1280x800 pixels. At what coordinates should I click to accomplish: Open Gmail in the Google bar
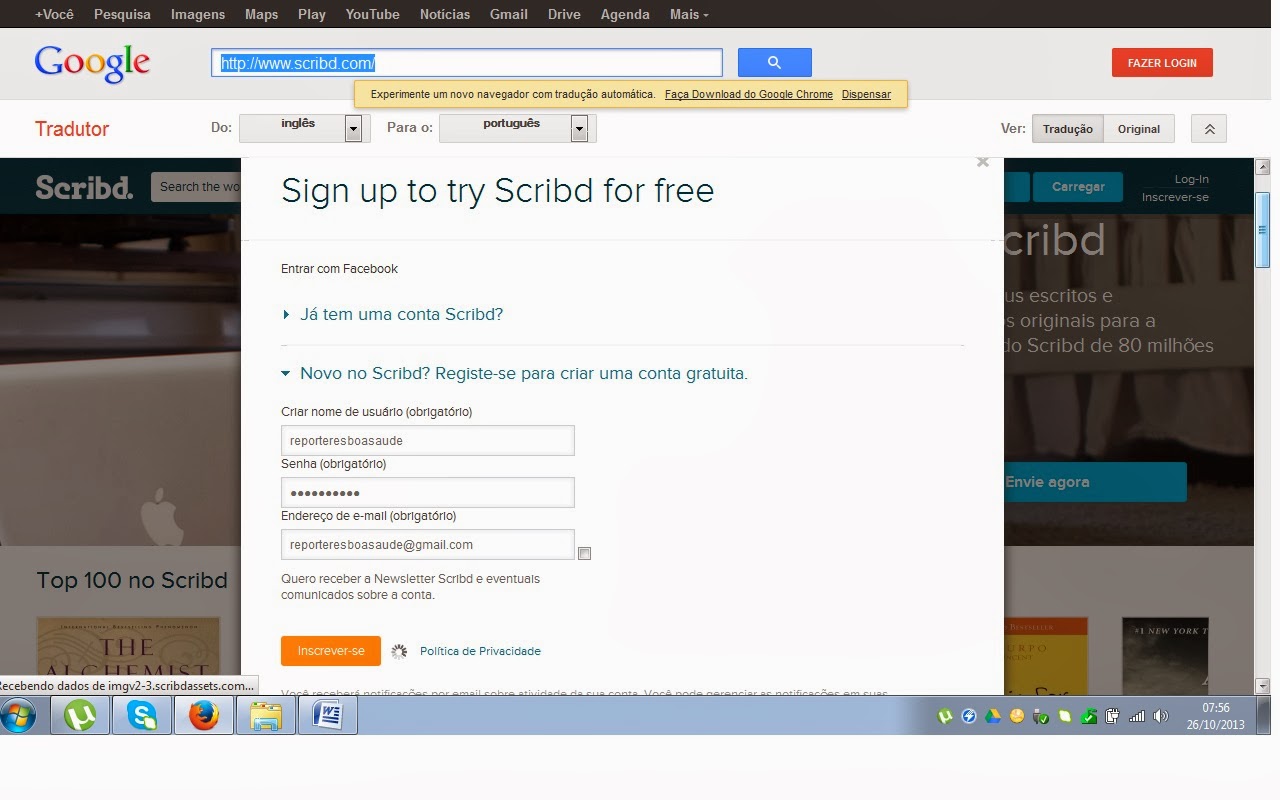(x=509, y=14)
